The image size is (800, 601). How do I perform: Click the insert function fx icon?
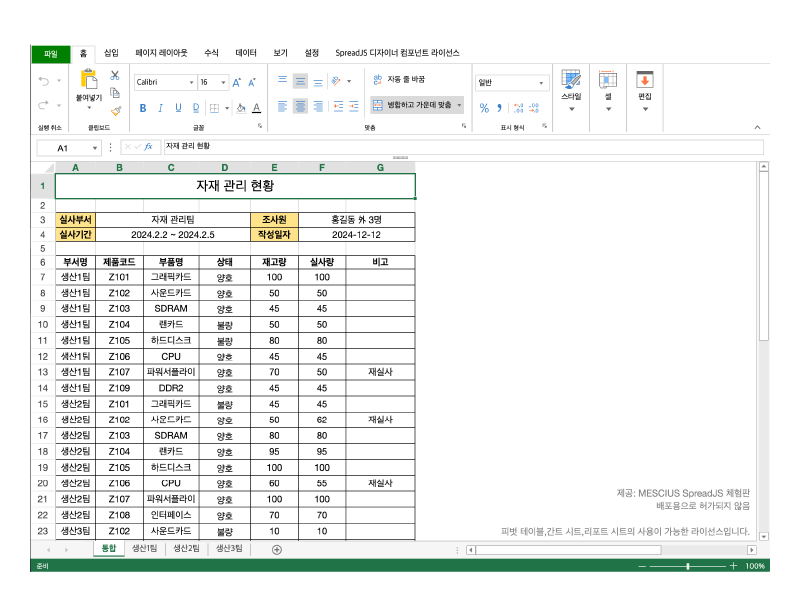(x=148, y=147)
